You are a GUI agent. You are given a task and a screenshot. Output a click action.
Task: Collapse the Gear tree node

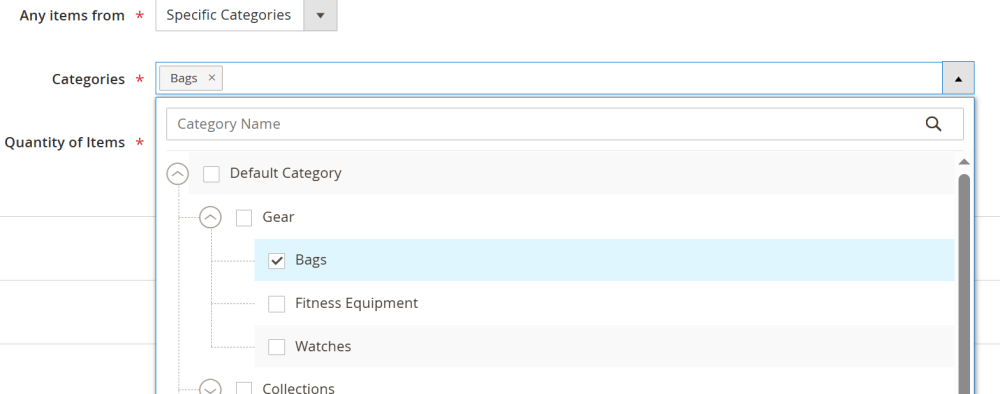click(x=210, y=217)
